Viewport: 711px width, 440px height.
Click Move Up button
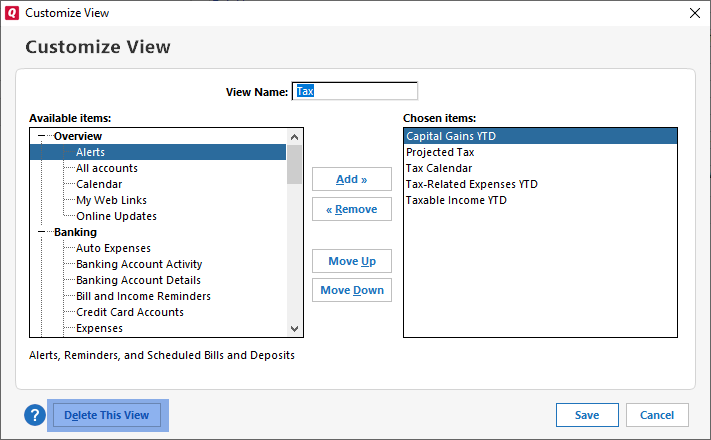tap(351, 261)
